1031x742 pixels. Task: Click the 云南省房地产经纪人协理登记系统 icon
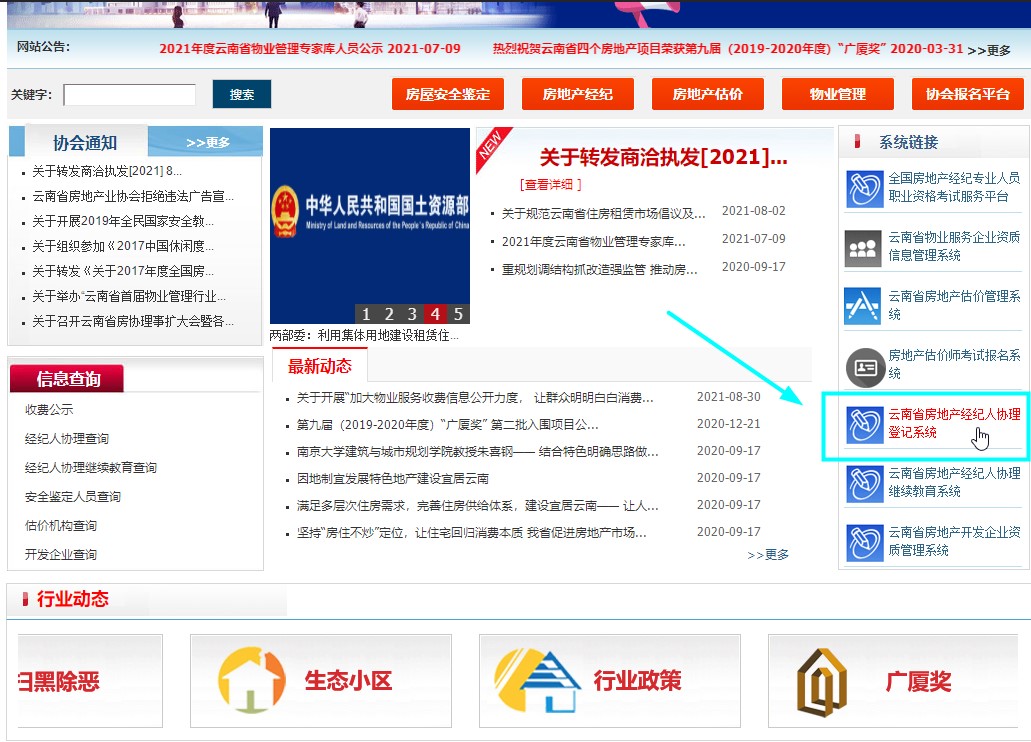pos(864,425)
